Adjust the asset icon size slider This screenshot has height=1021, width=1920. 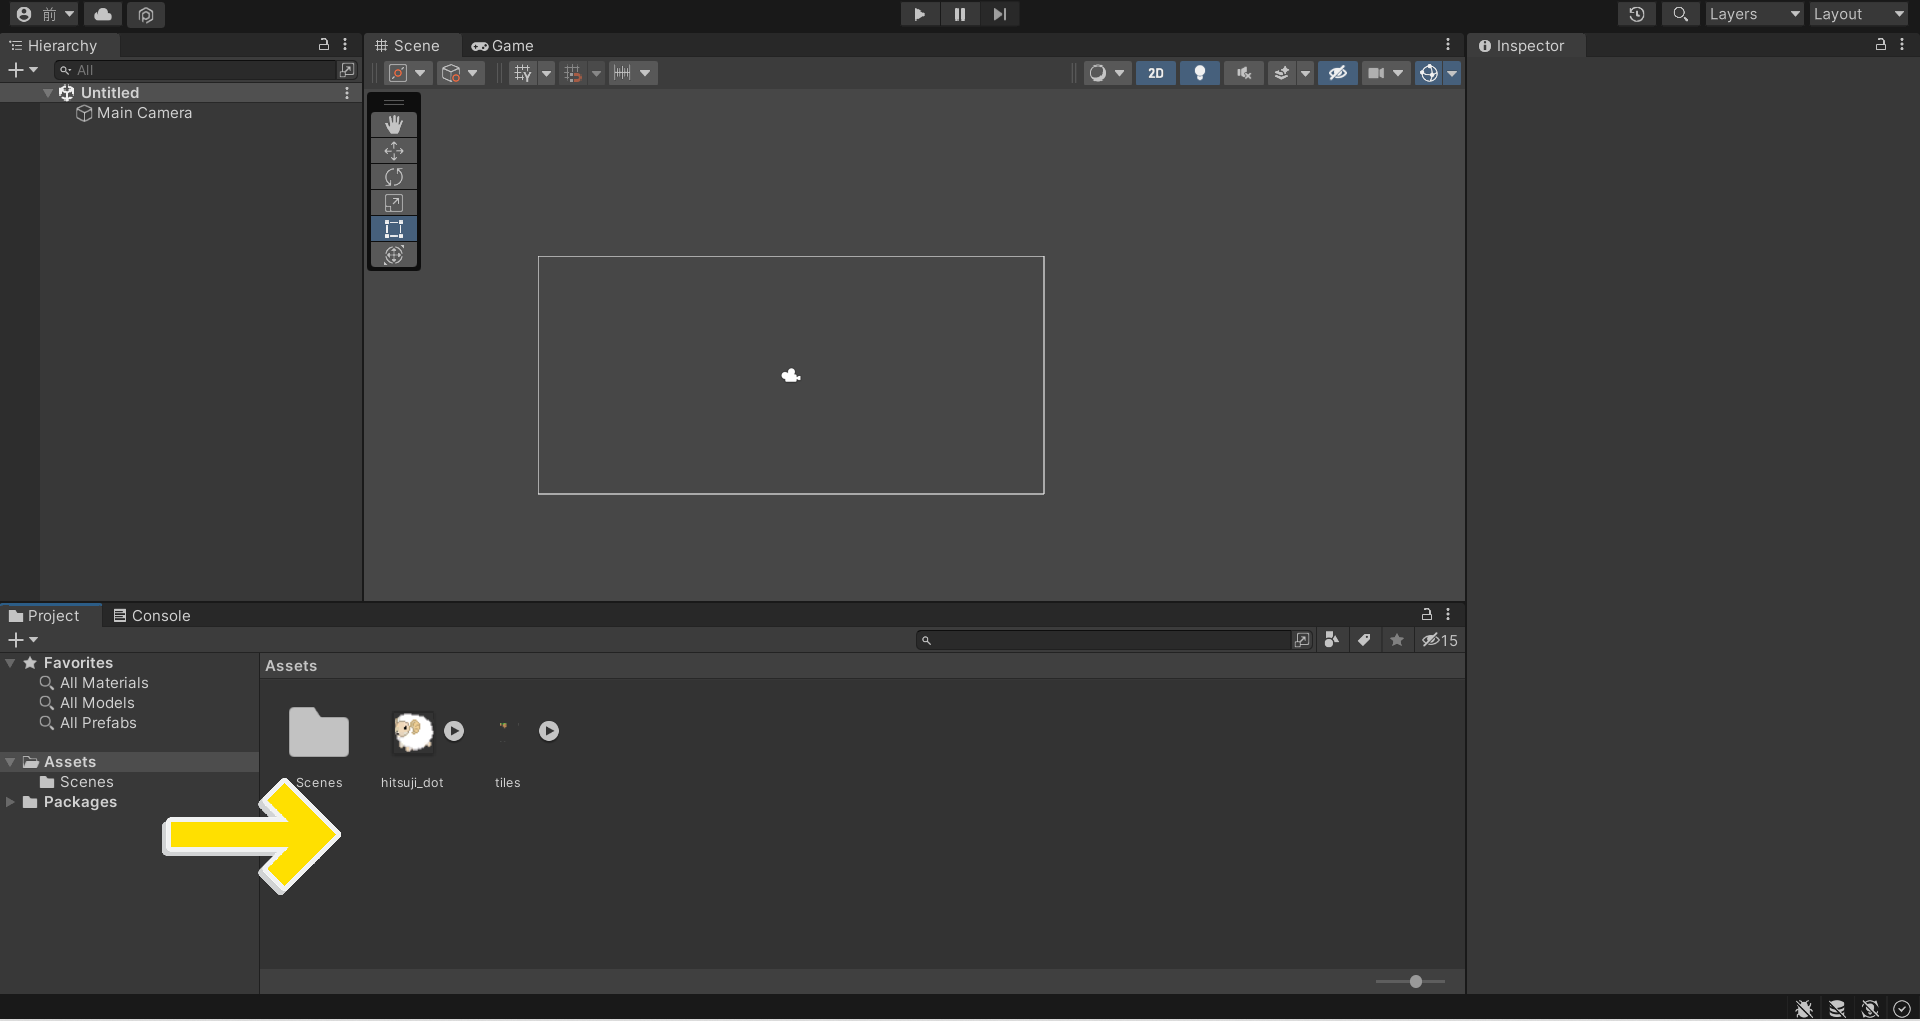[1415, 982]
